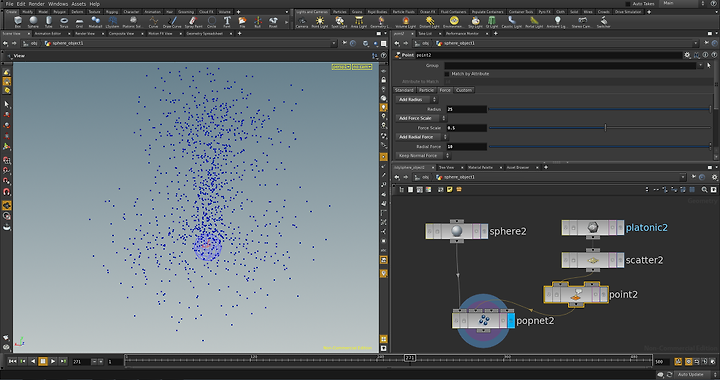Open the File menu
Viewport: 720px width, 380px height.
[9, 4]
